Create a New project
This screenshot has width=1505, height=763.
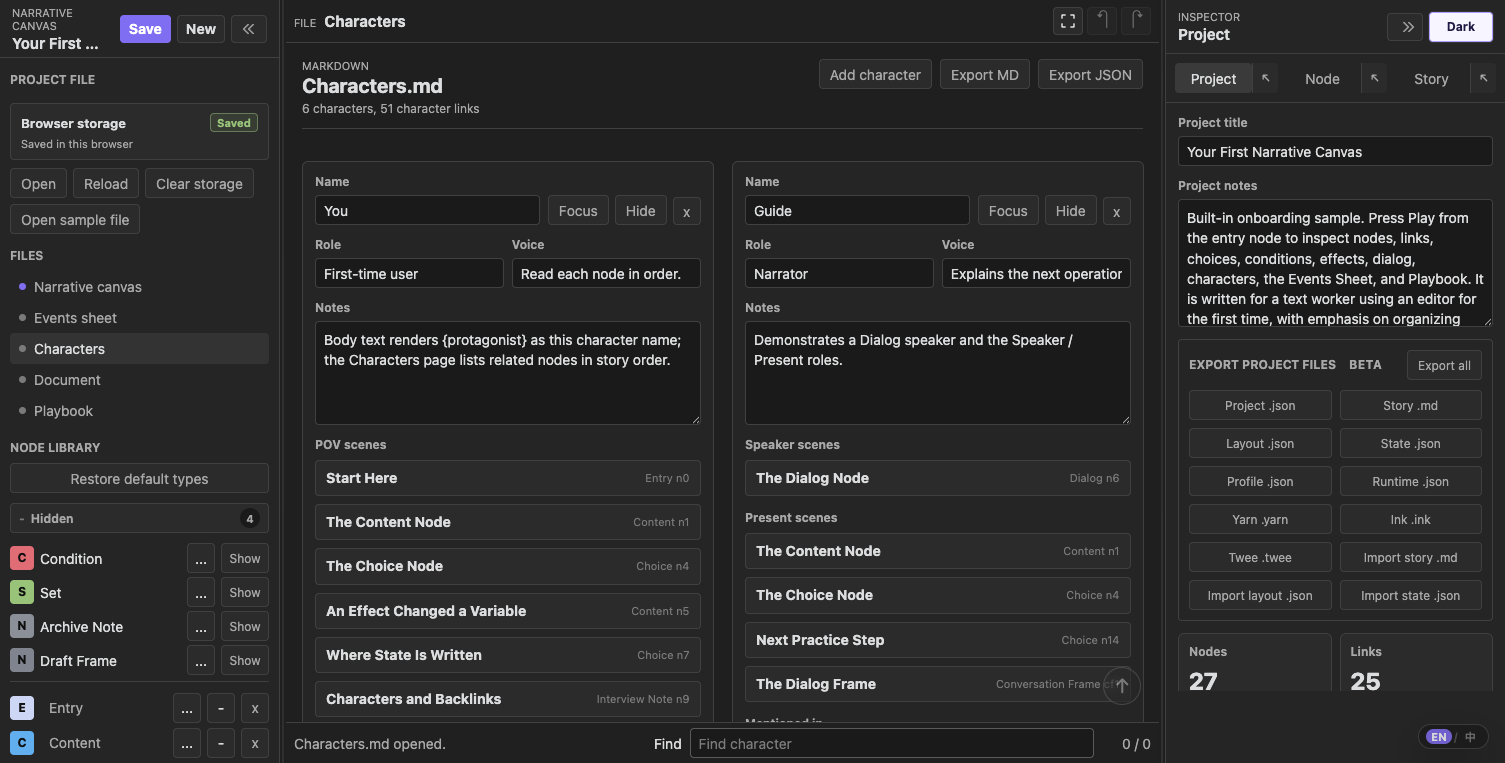pos(201,29)
